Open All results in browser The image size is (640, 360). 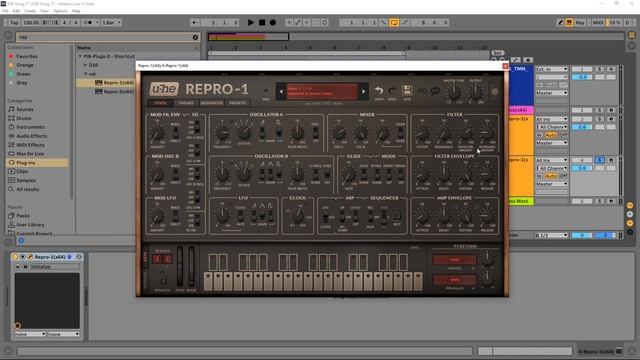28,189
